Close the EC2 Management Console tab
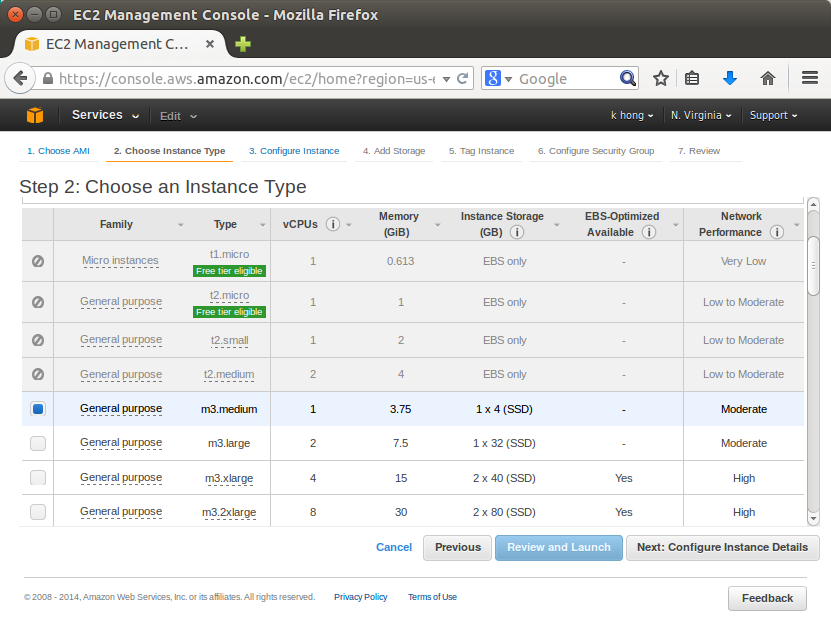The image size is (831, 617). [x=210, y=44]
